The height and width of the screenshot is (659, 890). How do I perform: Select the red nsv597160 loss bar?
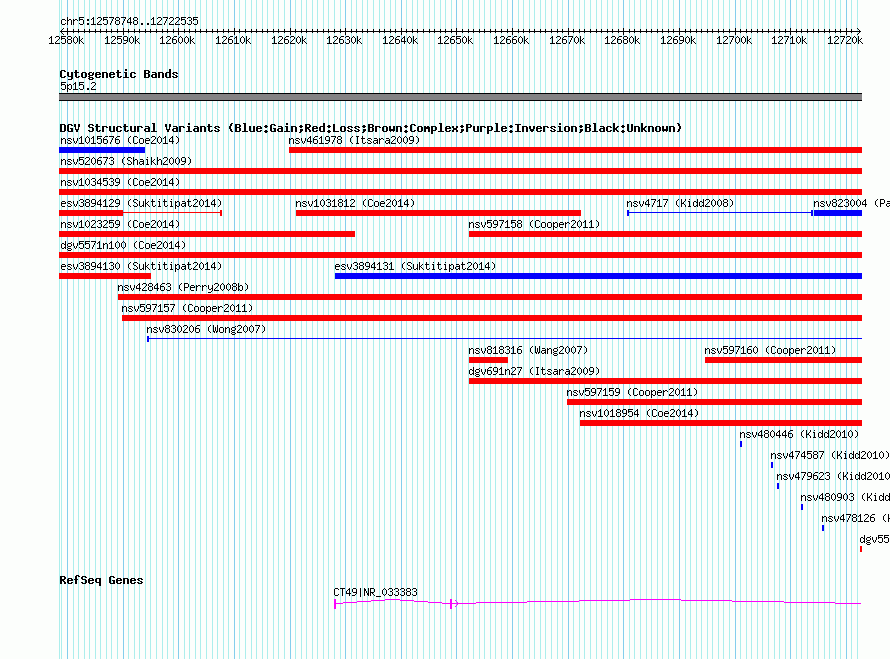coord(783,360)
